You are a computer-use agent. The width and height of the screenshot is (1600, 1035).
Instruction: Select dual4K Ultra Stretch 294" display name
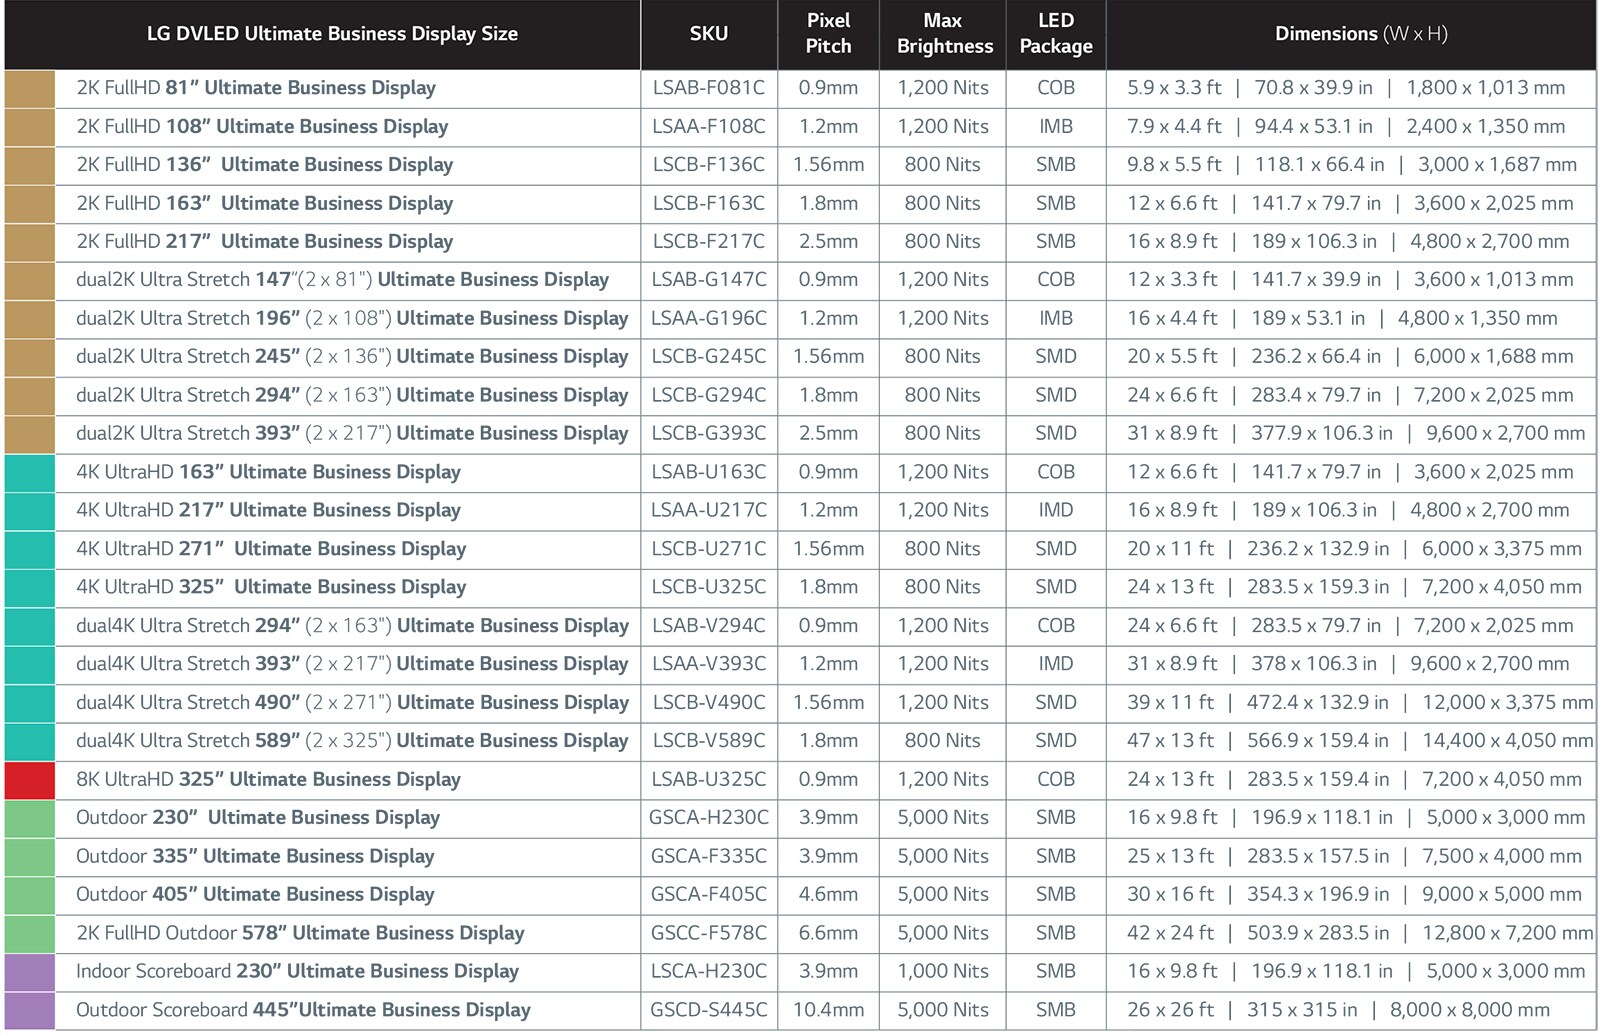(353, 626)
